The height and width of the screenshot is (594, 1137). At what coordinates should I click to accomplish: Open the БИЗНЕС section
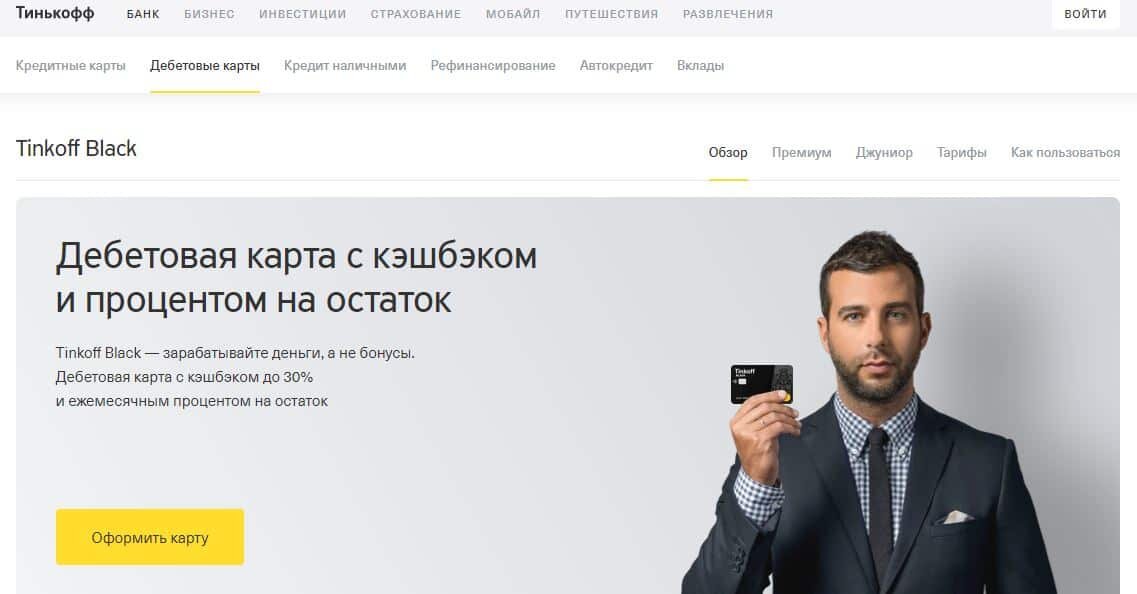point(209,14)
